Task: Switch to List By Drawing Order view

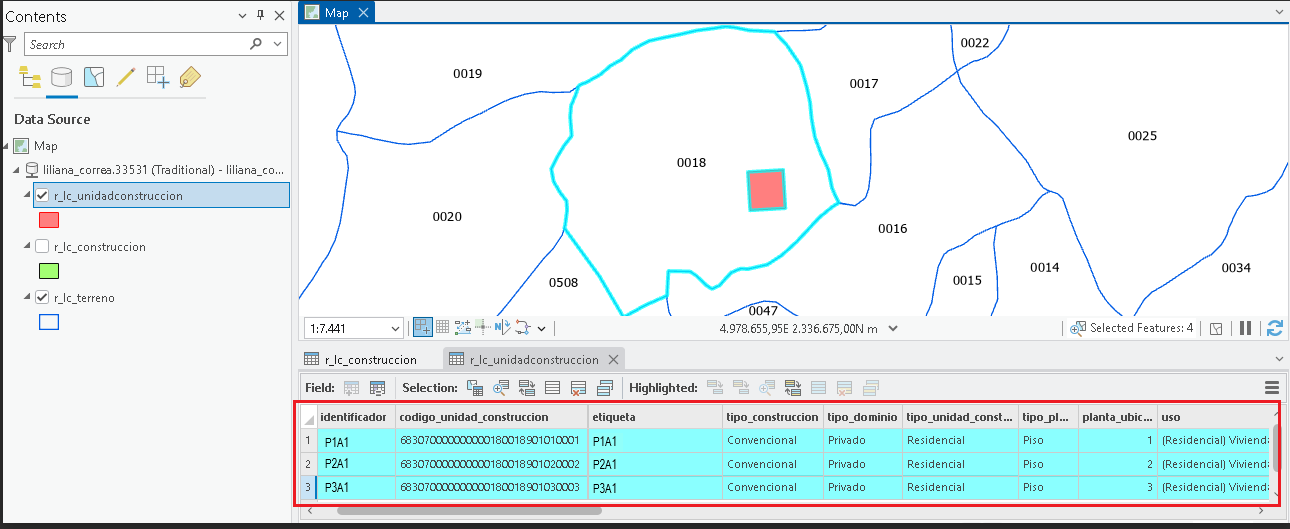Action: (x=30, y=77)
